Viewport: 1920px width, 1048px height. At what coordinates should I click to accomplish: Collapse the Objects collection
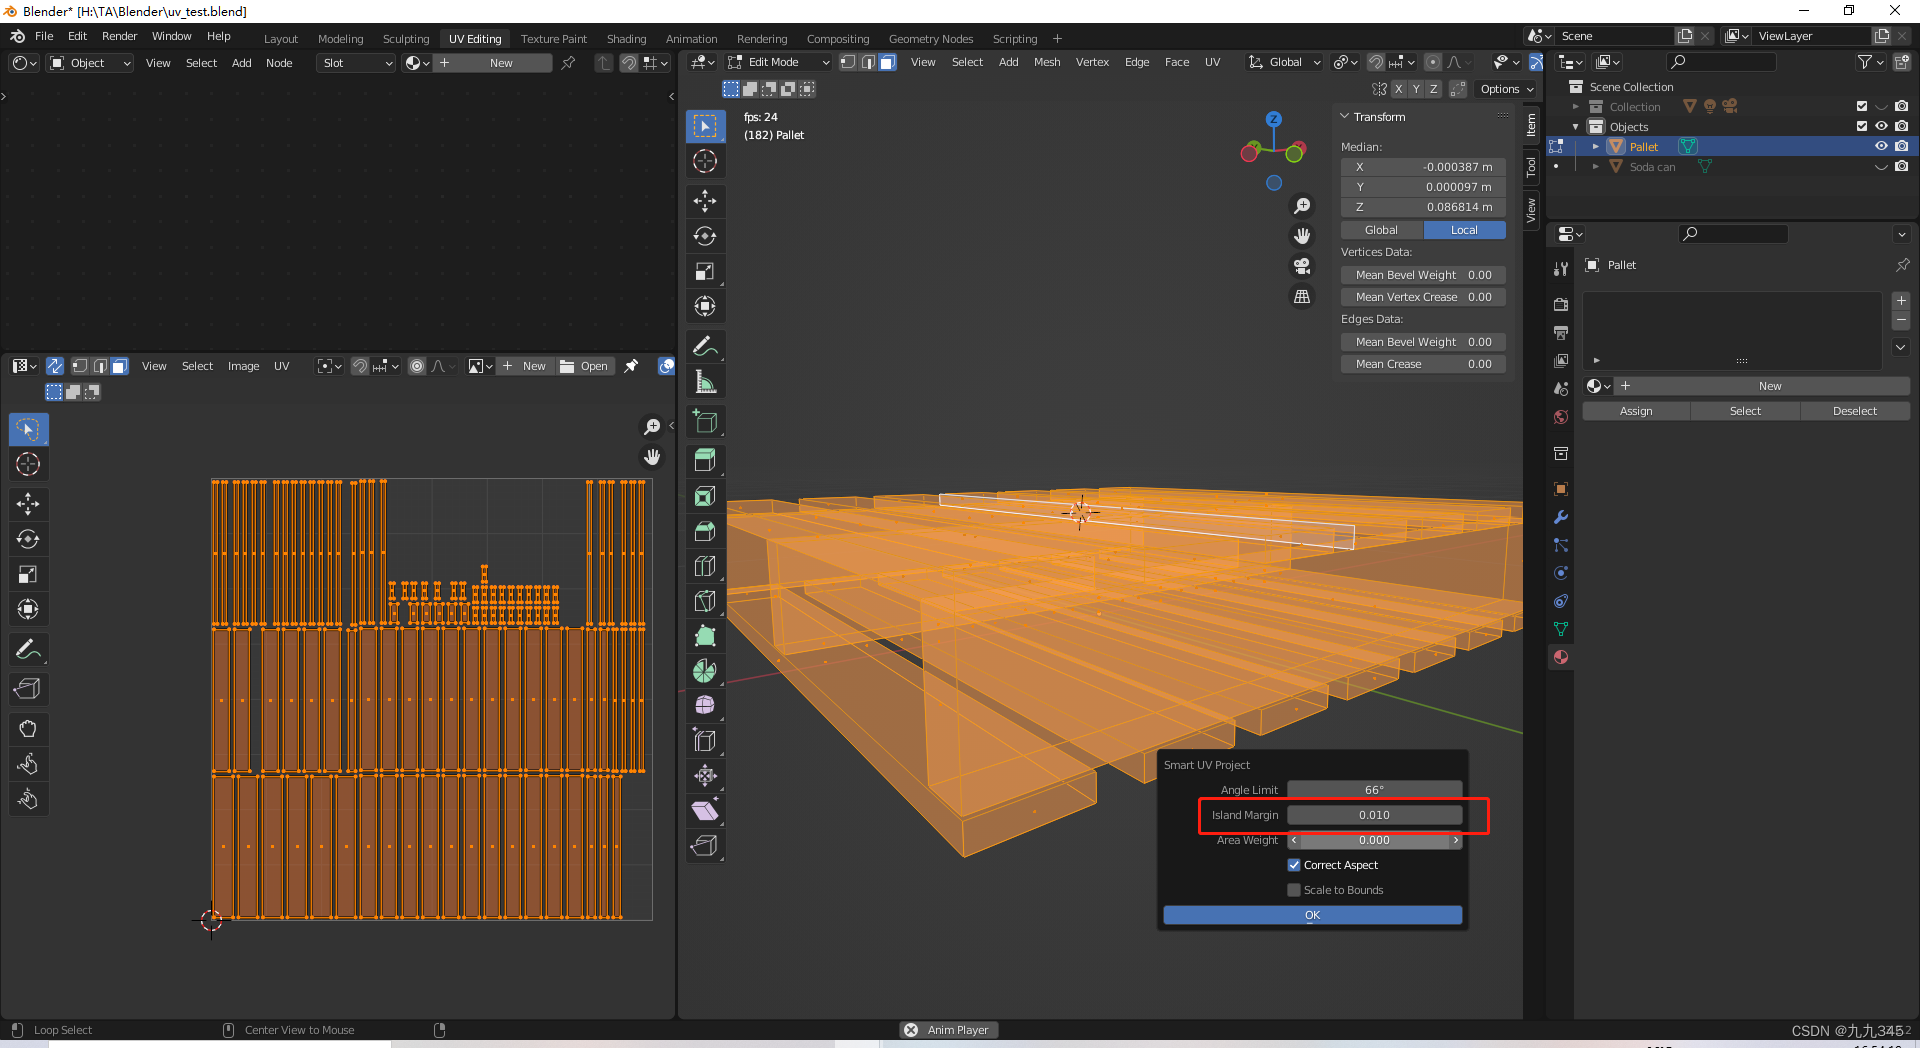[x=1576, y=127]
